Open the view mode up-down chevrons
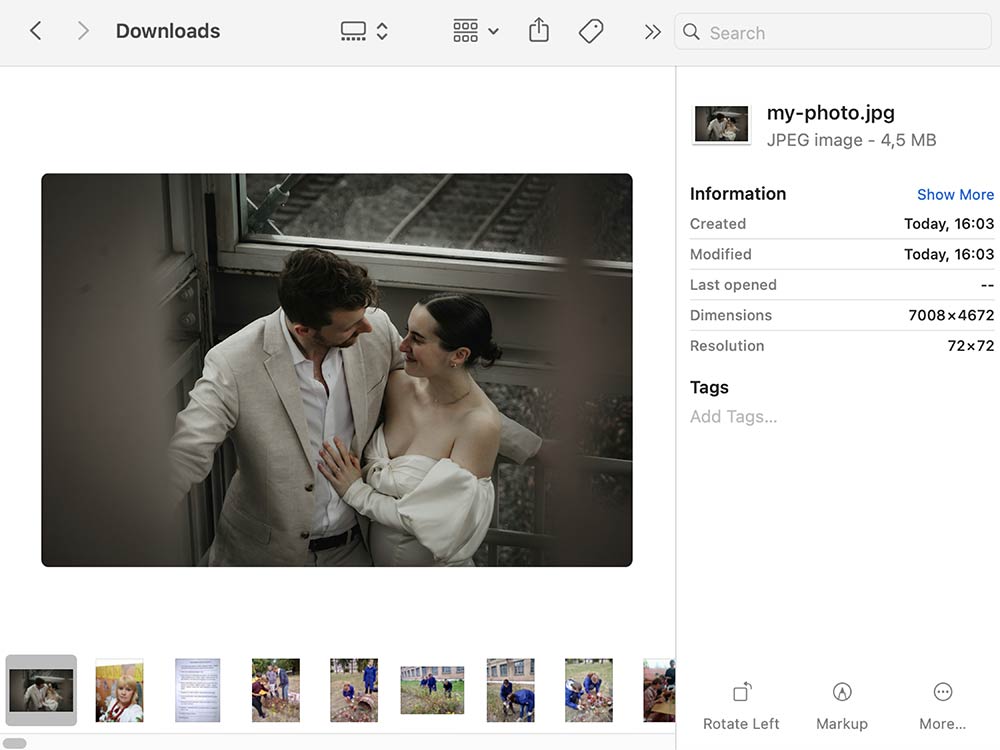This screenshot has height=750, width=1000. [x=382, y=31]
